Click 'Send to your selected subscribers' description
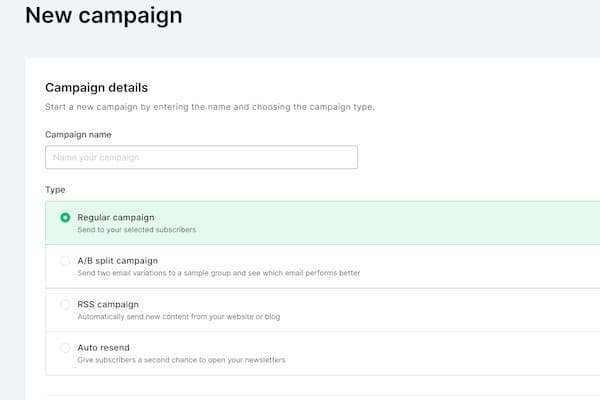Screen dimensions: 600x400 click(x=137, y=230)
